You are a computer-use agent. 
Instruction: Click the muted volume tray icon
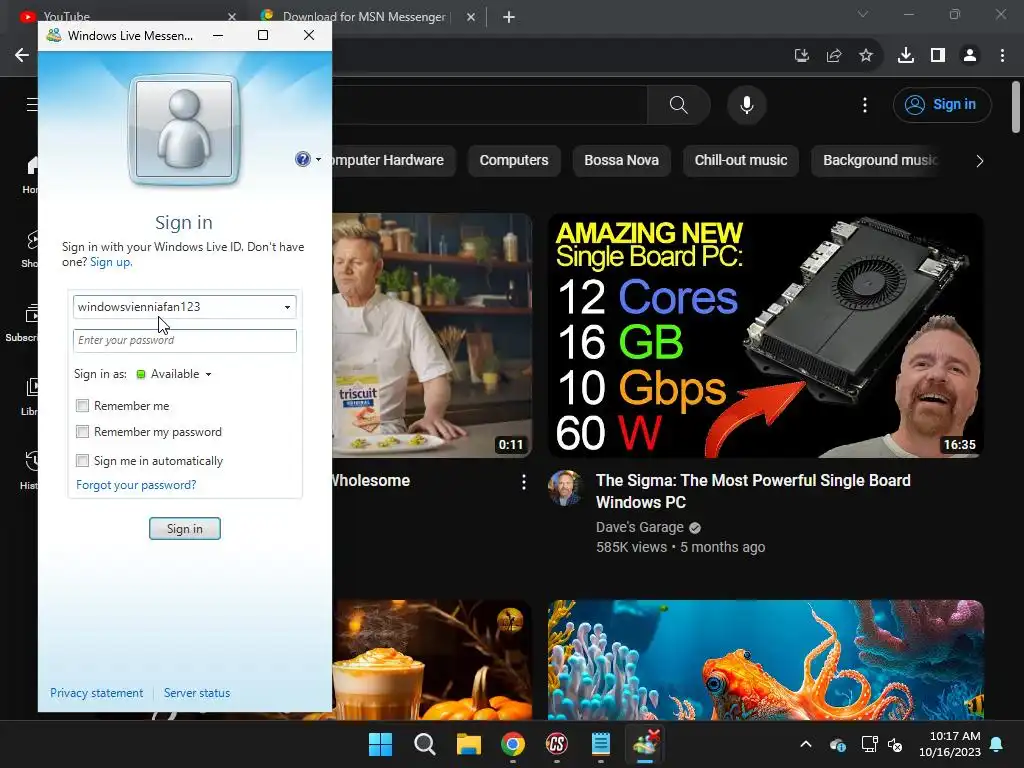[895, 744]
